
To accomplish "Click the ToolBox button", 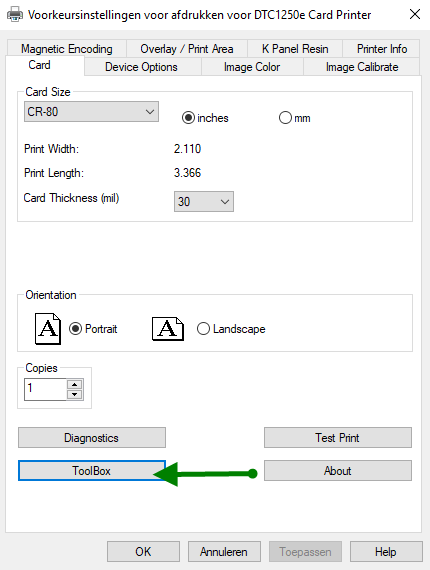I will point(92,471).
